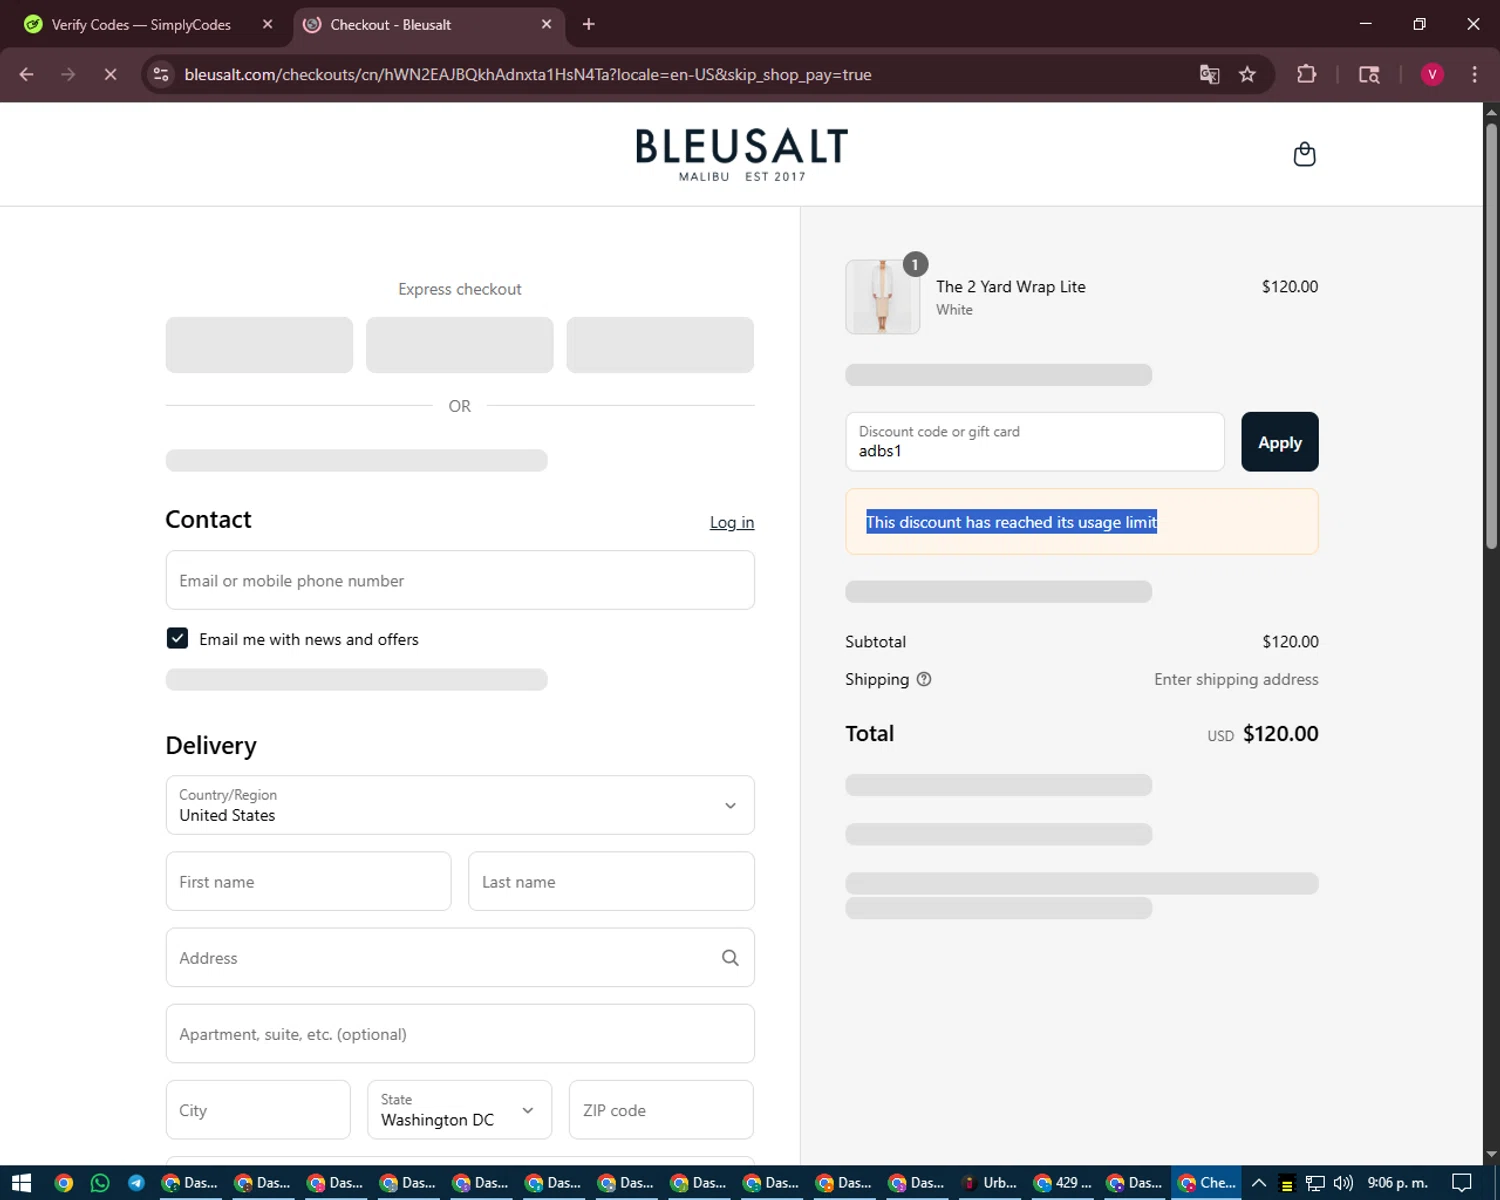Open Windows notification center icon

click(1462, 1183)
